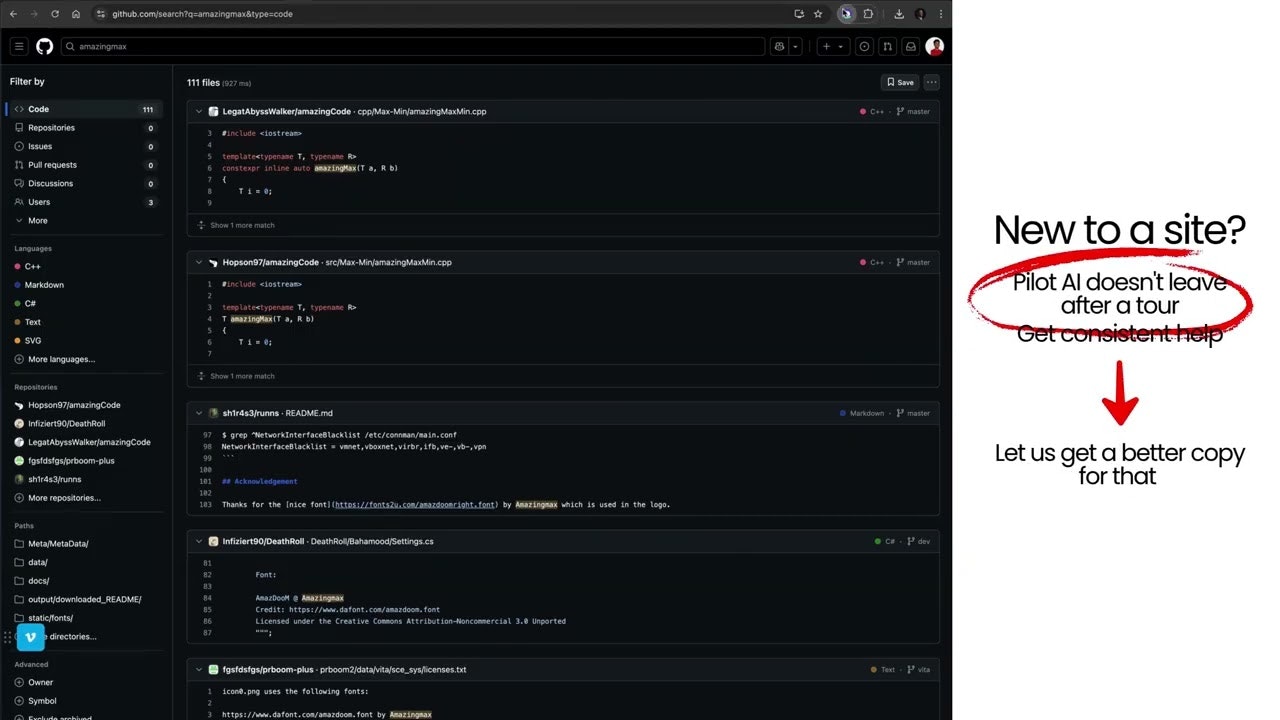Collapse the LegatAbyssWalker/amazingCode result card
This screenshot has height=720, width=1280.
point(199,112)
